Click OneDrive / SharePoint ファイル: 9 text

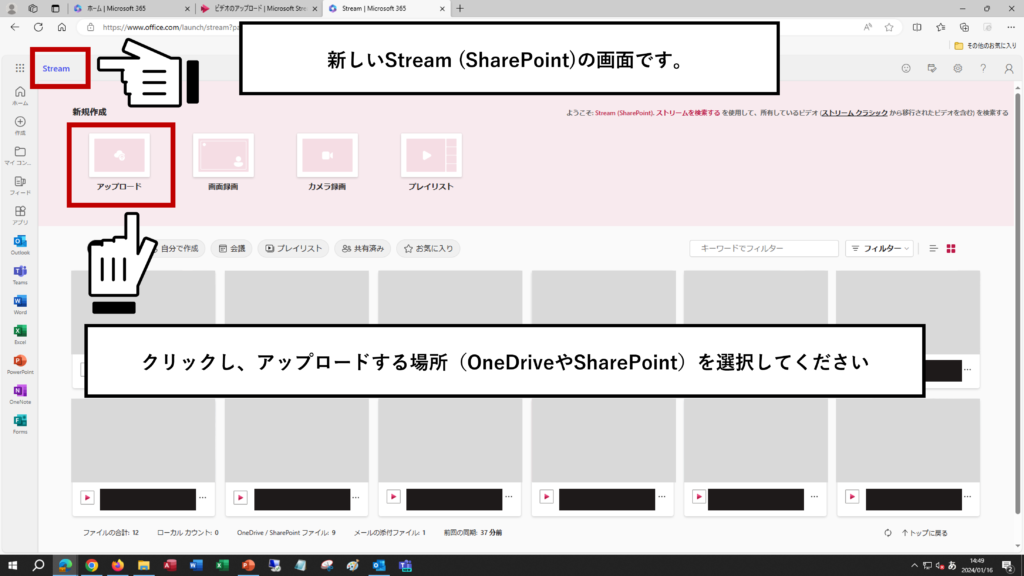[x=286, y=533]
